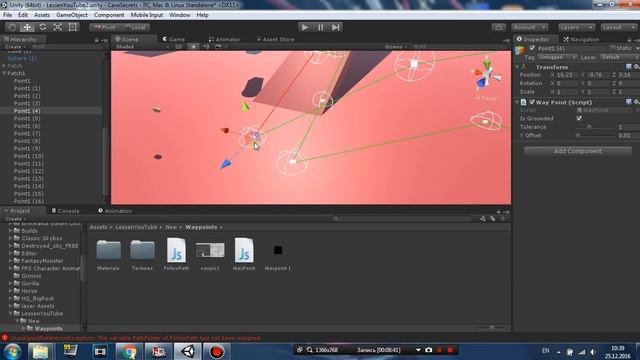This screenshot has width=640, height=360.
Task: Select the waypic1 image asset
Action: pos(210,255)
